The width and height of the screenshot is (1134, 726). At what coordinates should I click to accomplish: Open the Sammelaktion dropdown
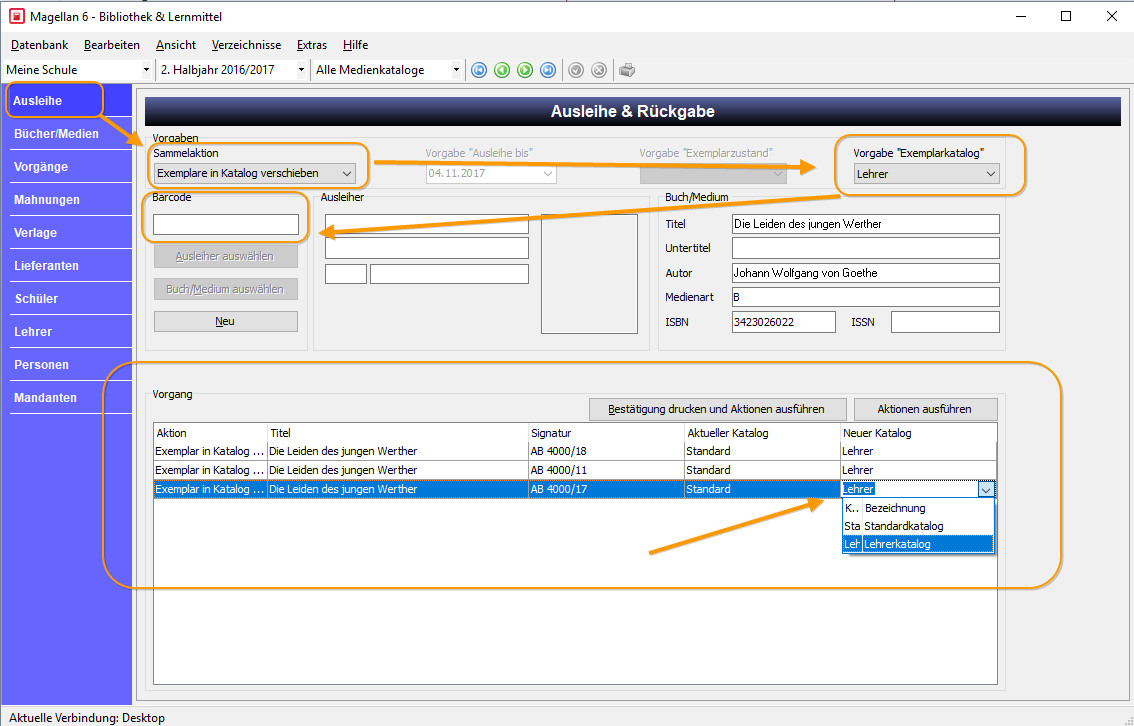pos(255,174)
